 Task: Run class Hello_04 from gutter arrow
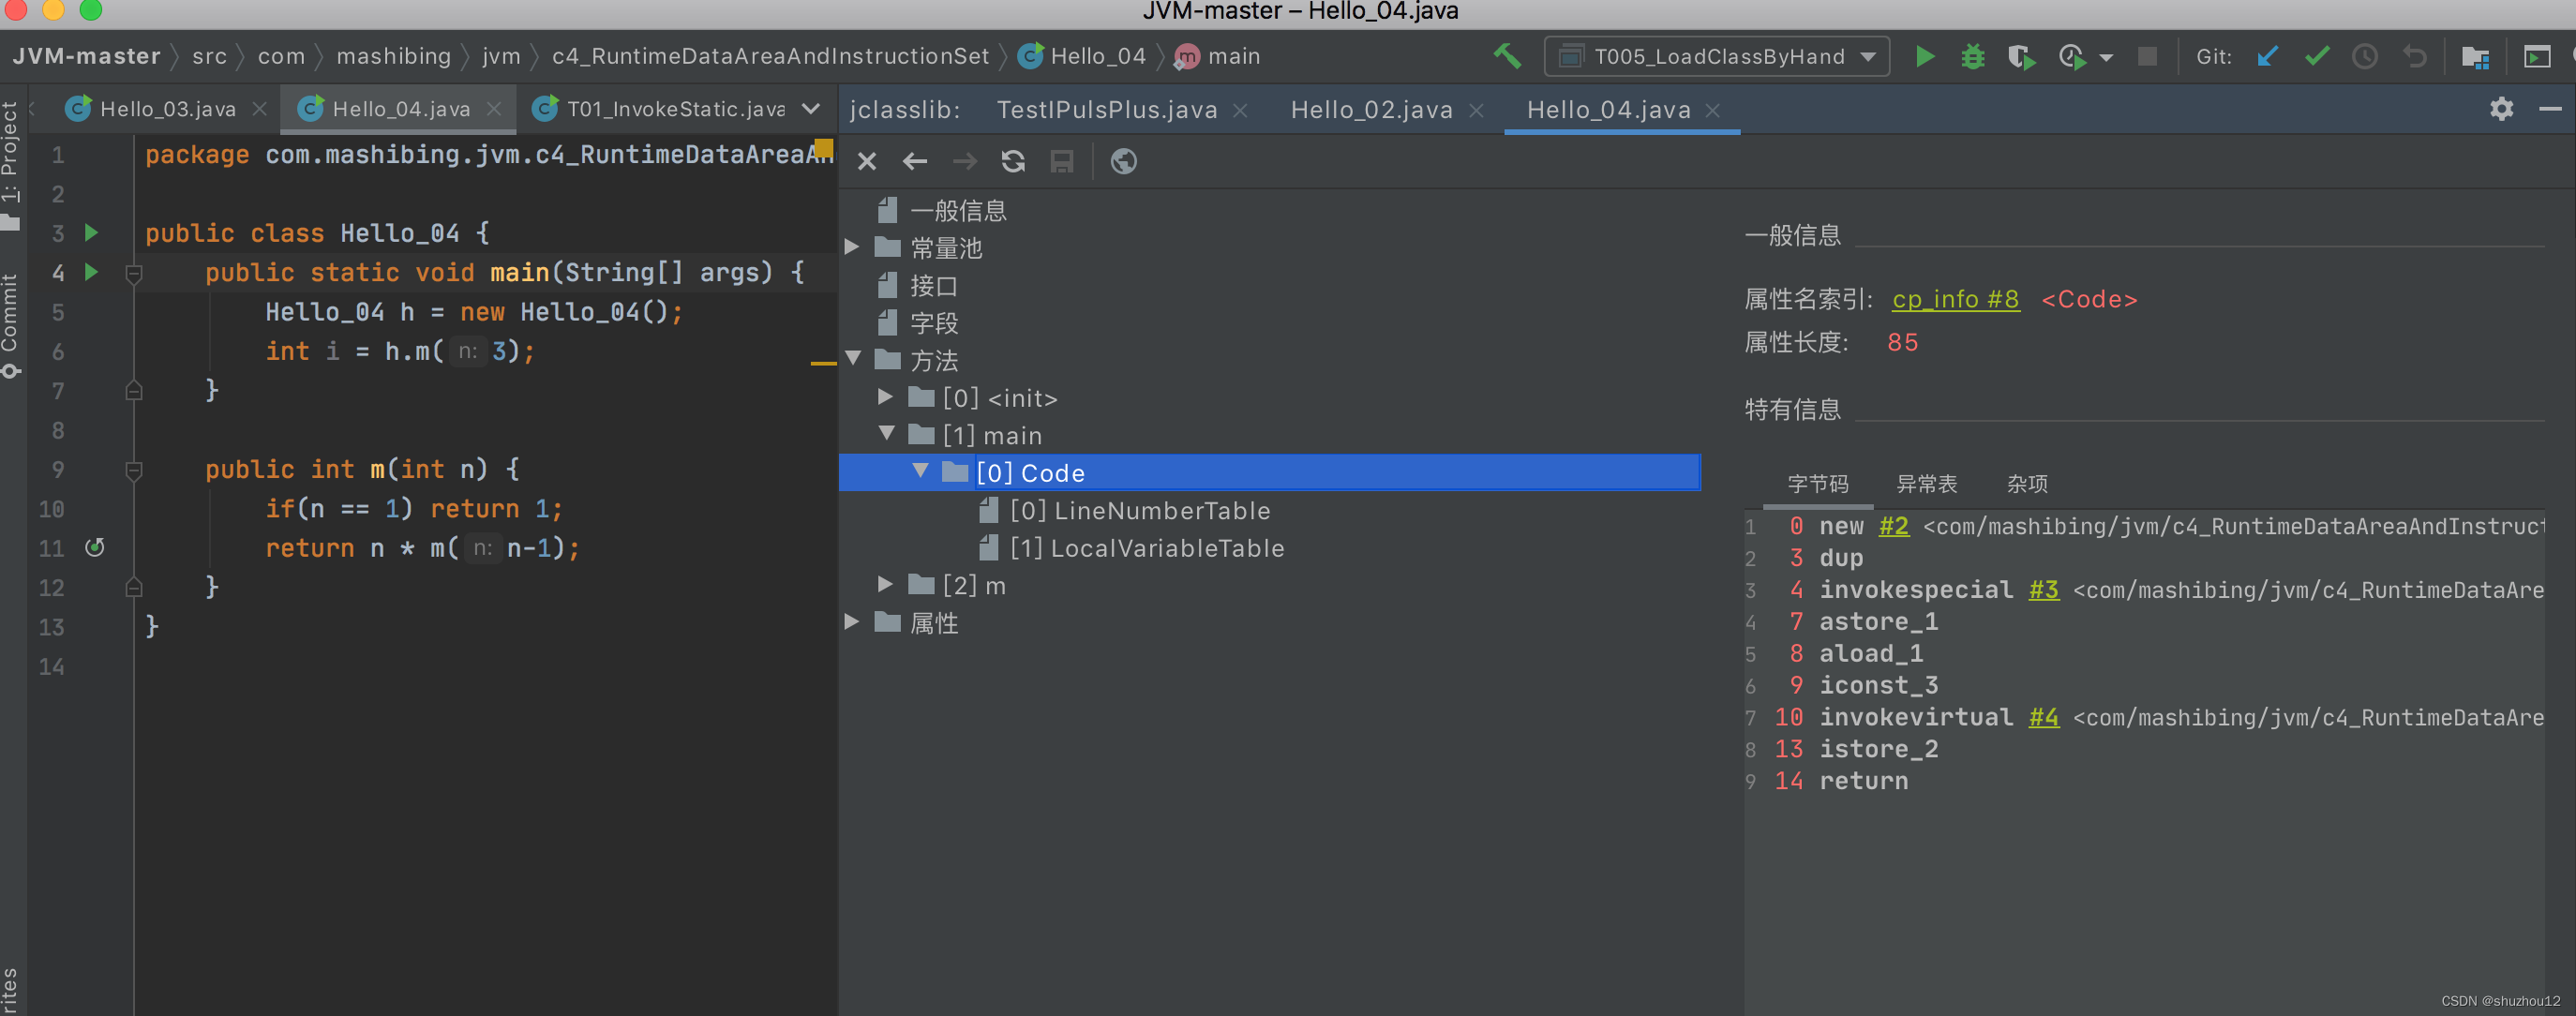[91, 232]
